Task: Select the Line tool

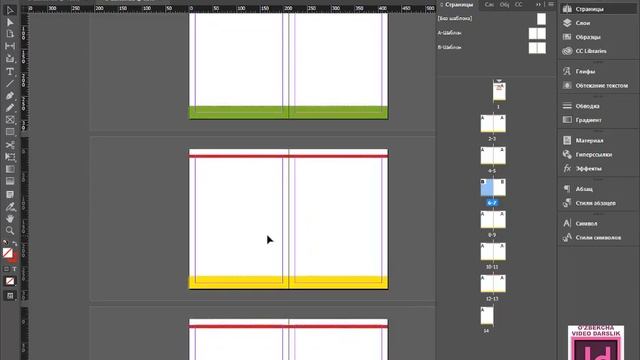Action: [10, 84]
